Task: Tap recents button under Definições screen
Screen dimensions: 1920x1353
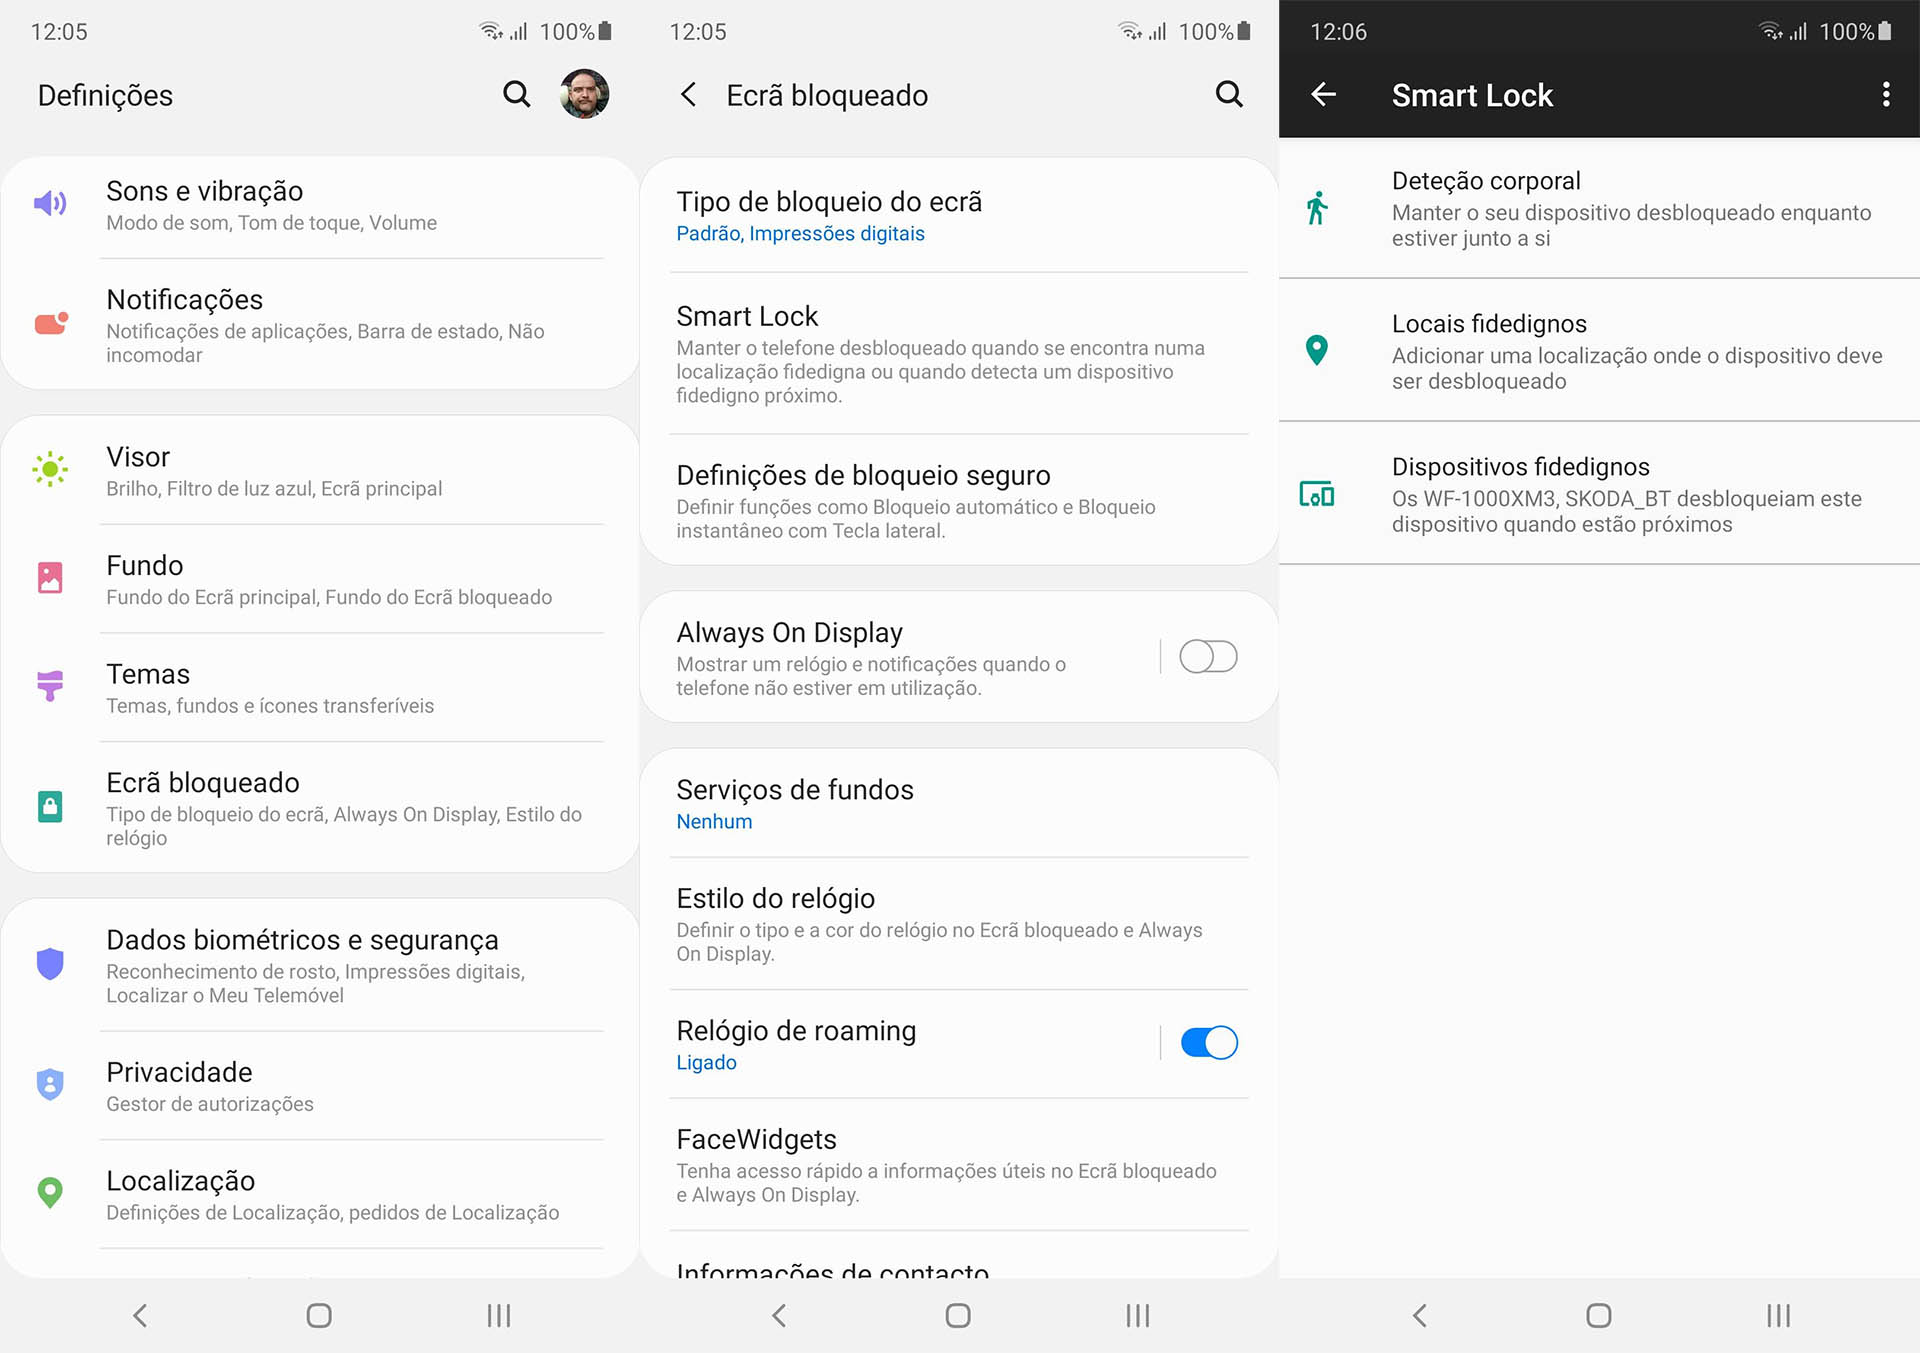Action: pos(499,1315)
